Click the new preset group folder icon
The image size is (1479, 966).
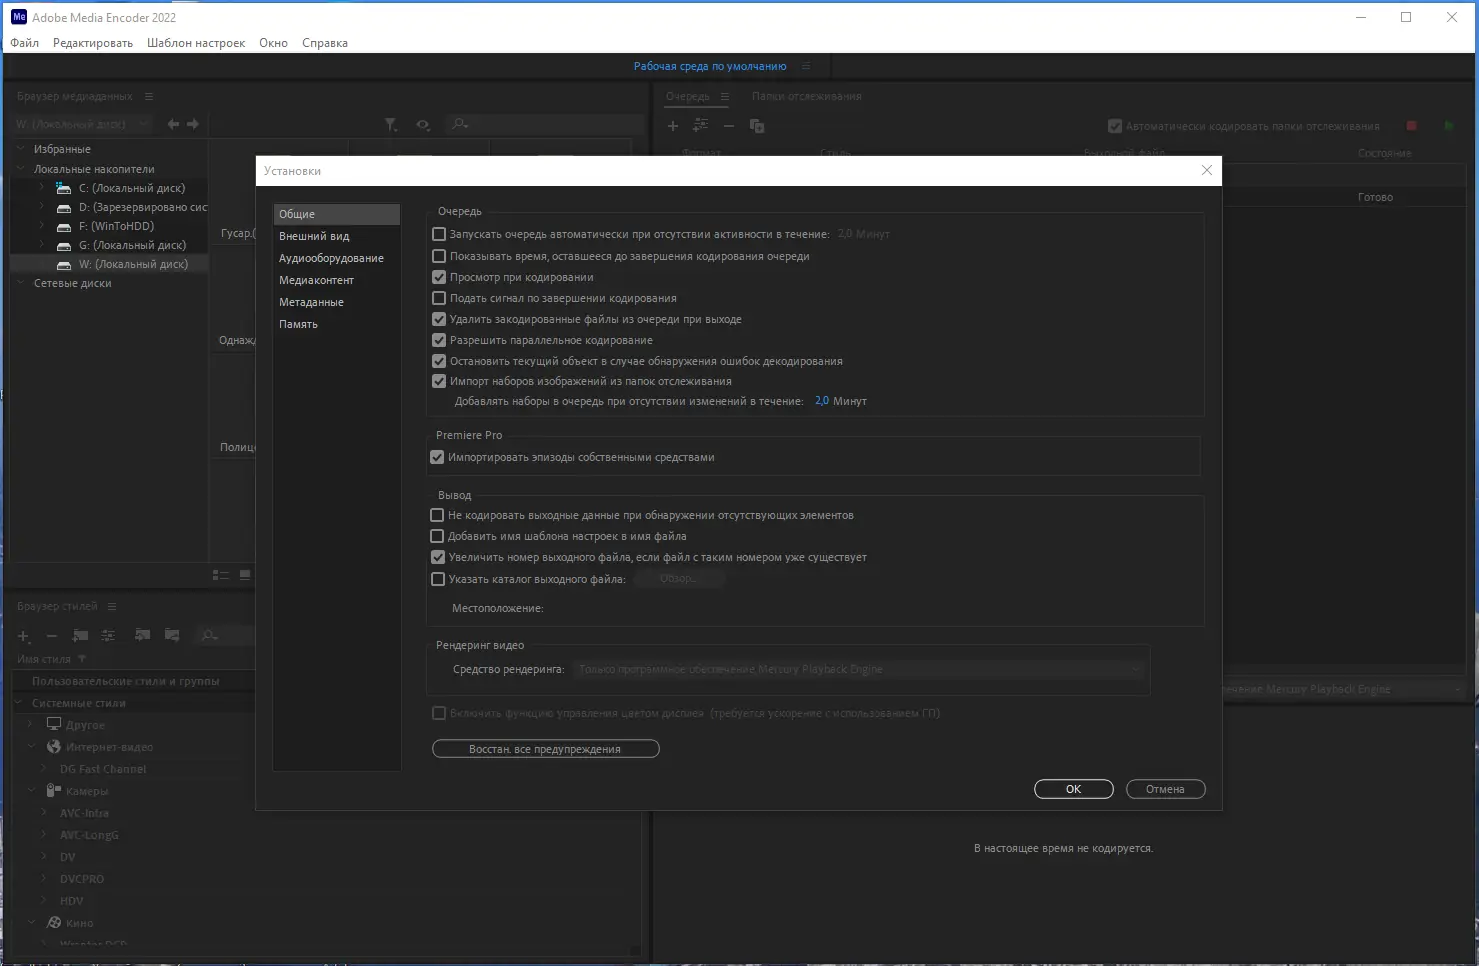click(x=81, y=635)
